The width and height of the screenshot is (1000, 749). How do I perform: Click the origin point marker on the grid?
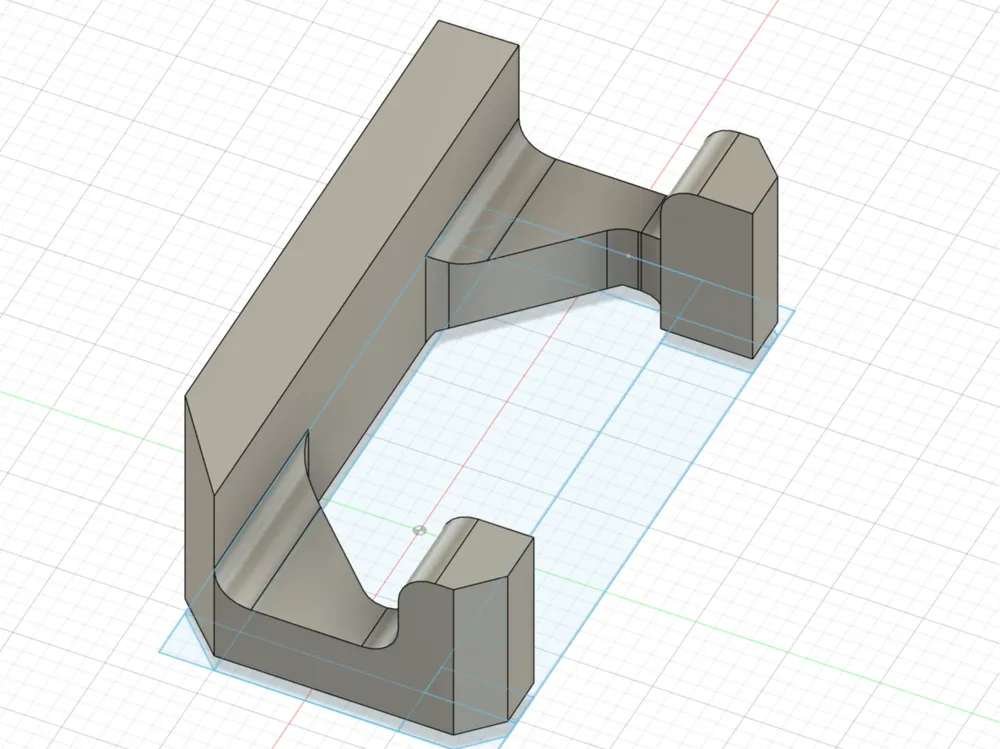[420, 529]
